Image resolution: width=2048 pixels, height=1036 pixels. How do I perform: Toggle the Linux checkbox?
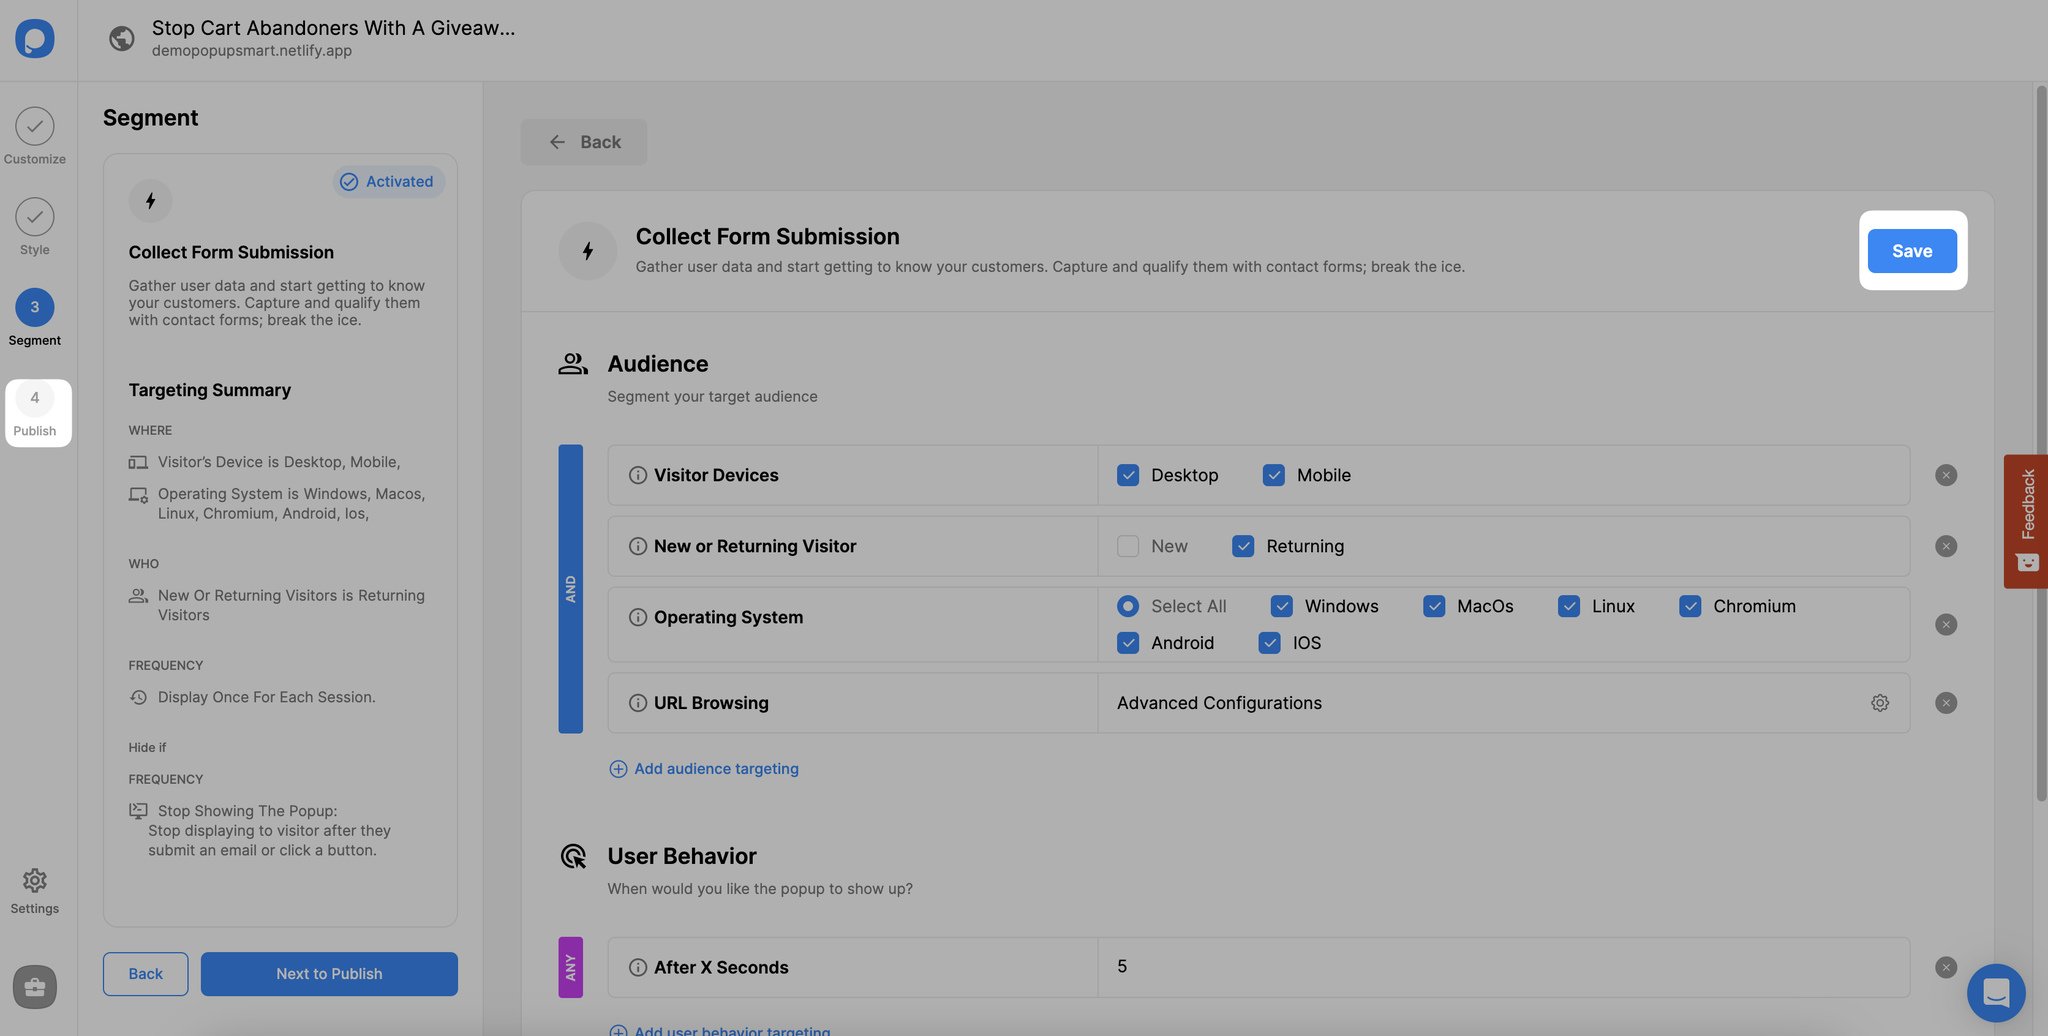pyautogui.click(x=1569, y=606)
